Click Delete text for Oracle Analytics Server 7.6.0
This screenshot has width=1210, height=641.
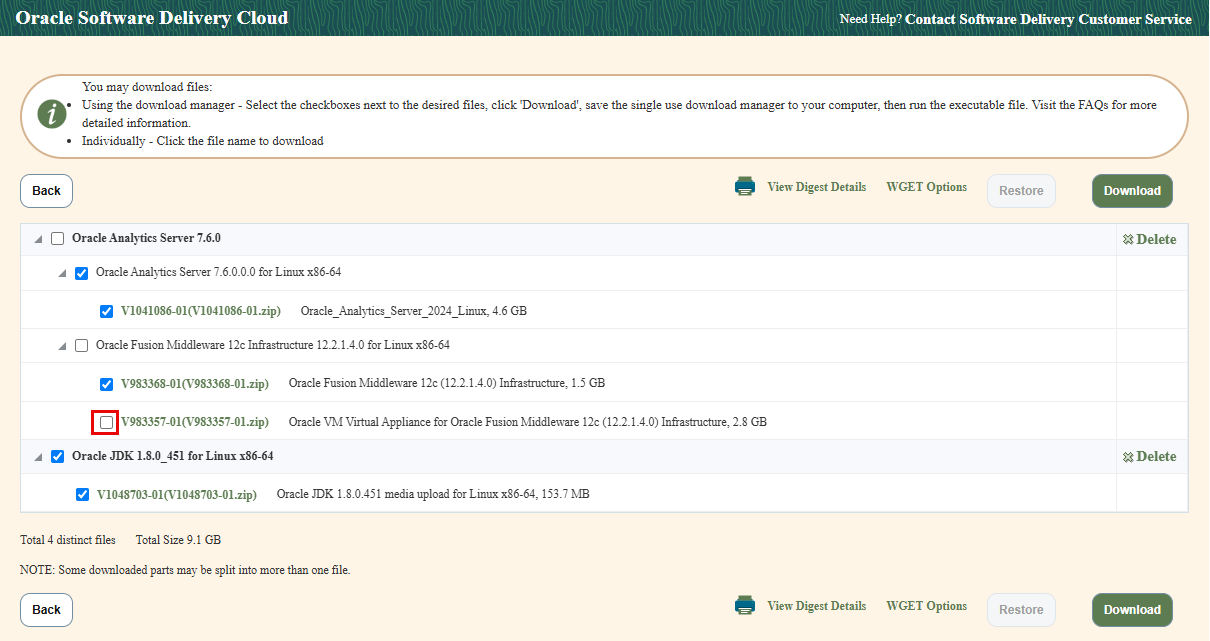pyautogui.click(x=1156, y=240)
